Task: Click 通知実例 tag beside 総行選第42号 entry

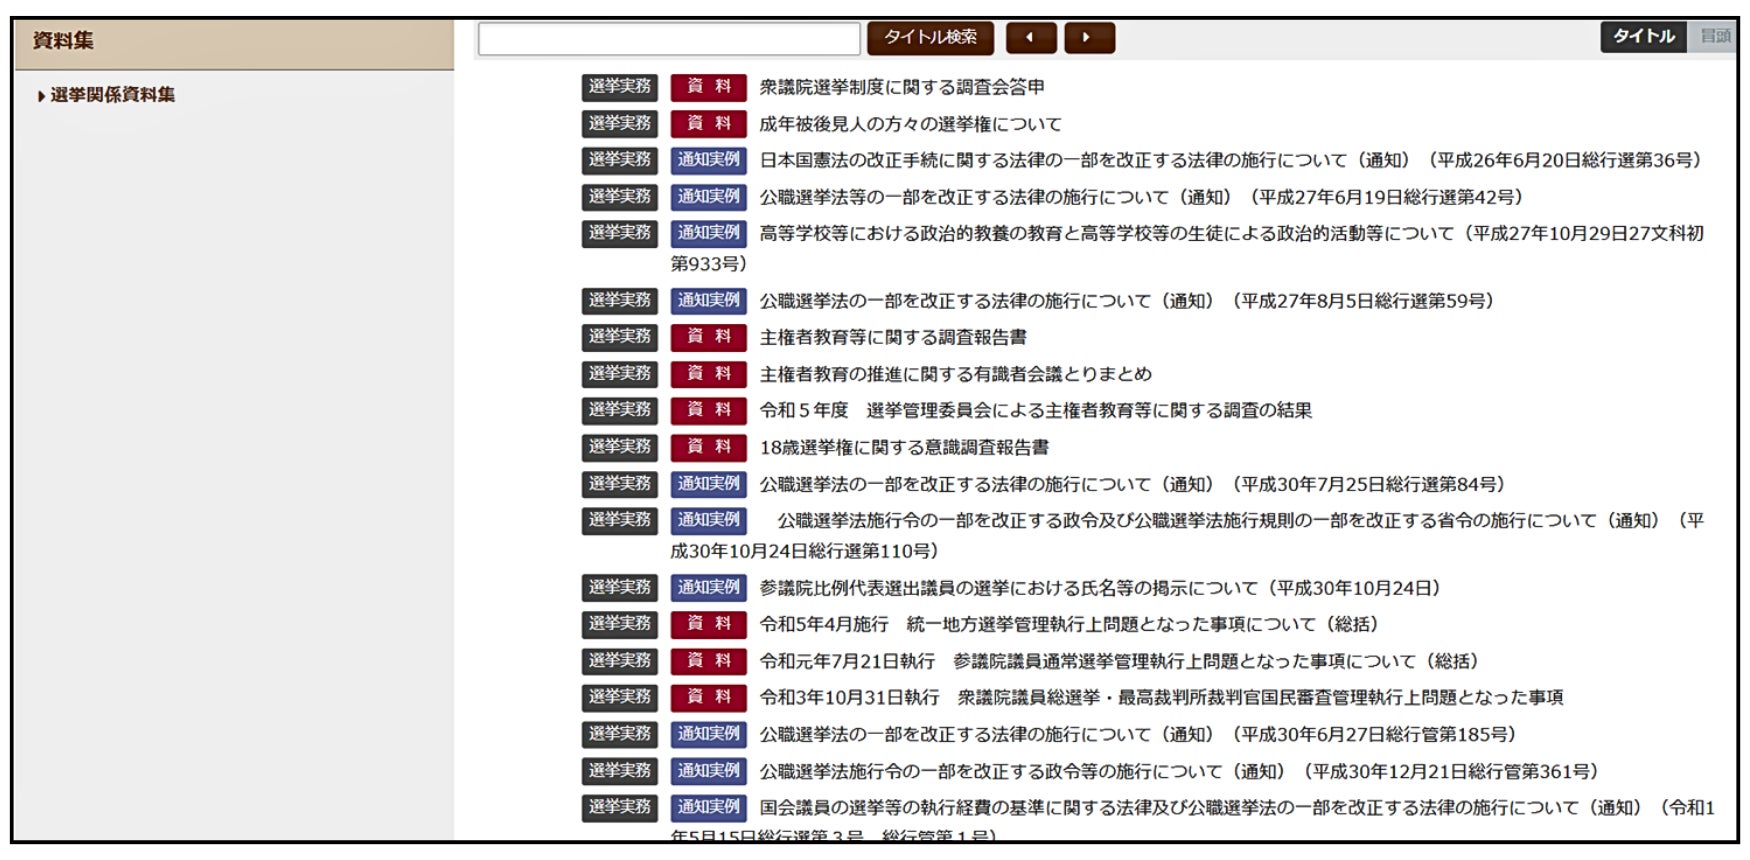Action: tap(708, 197)
